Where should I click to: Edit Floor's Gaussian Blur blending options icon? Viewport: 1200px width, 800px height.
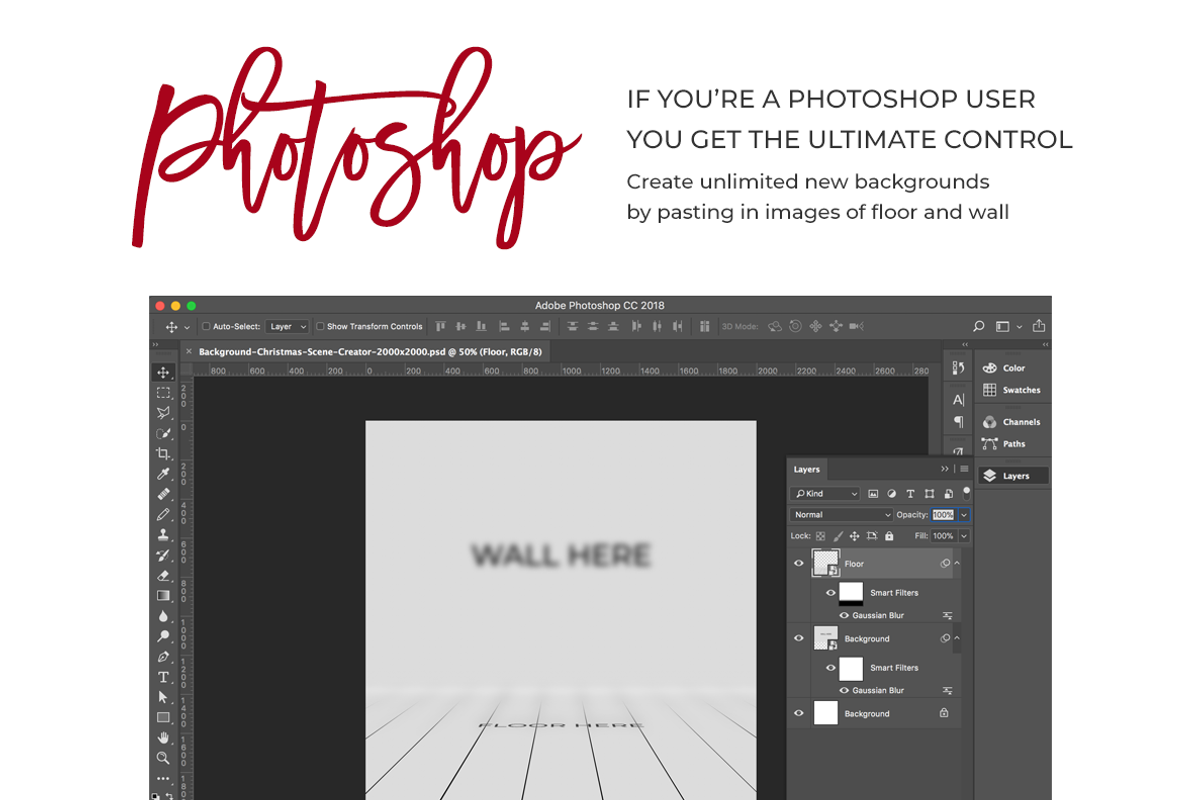pos(947,616)
